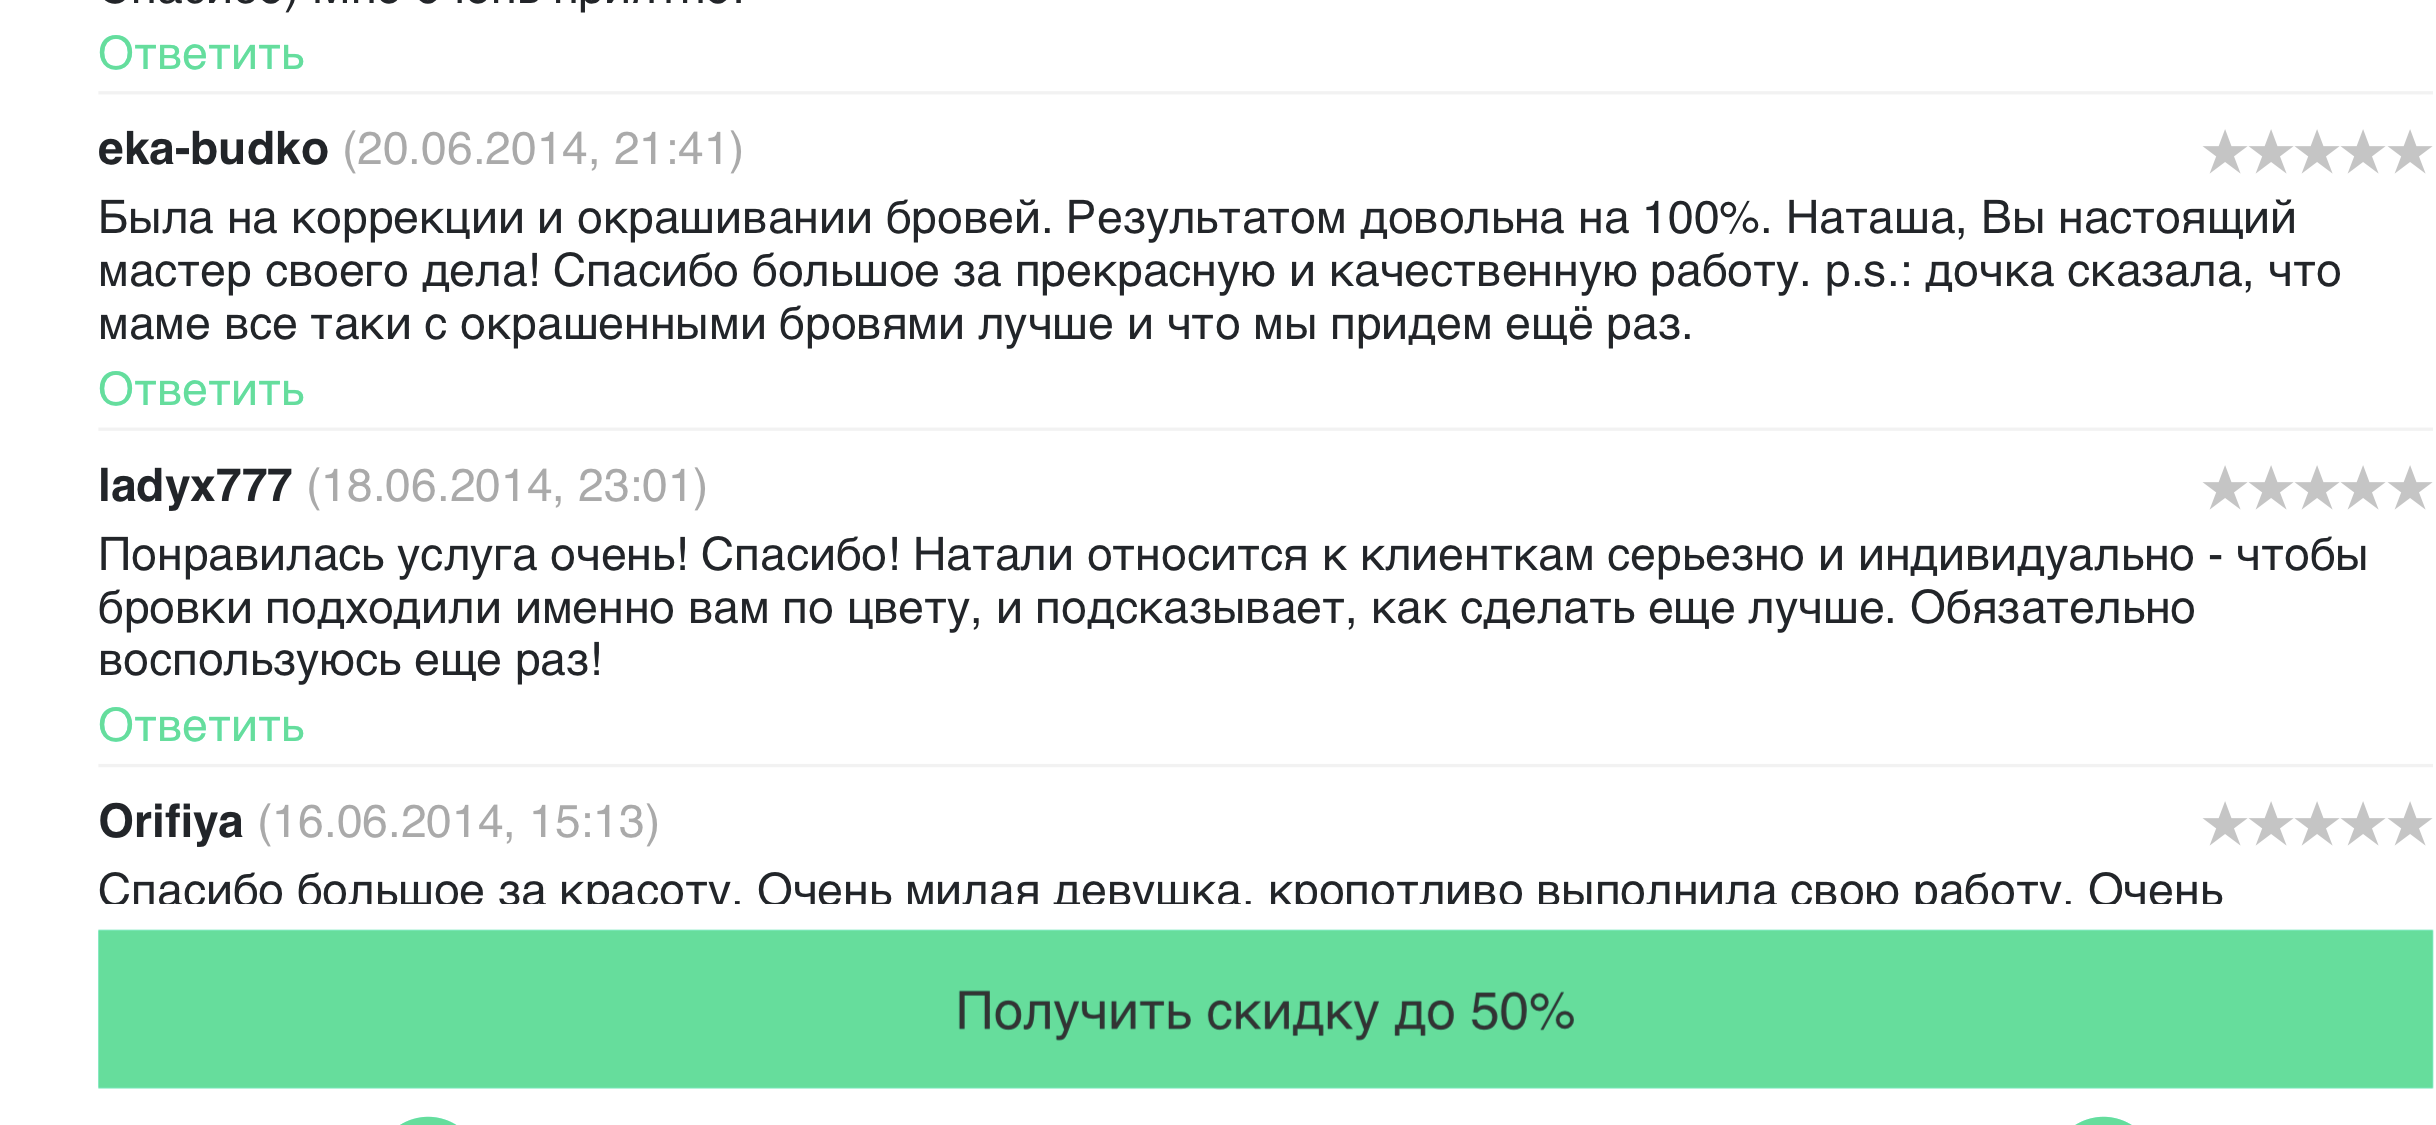Click first star of eka-budko's rating

click(2225, 153)
